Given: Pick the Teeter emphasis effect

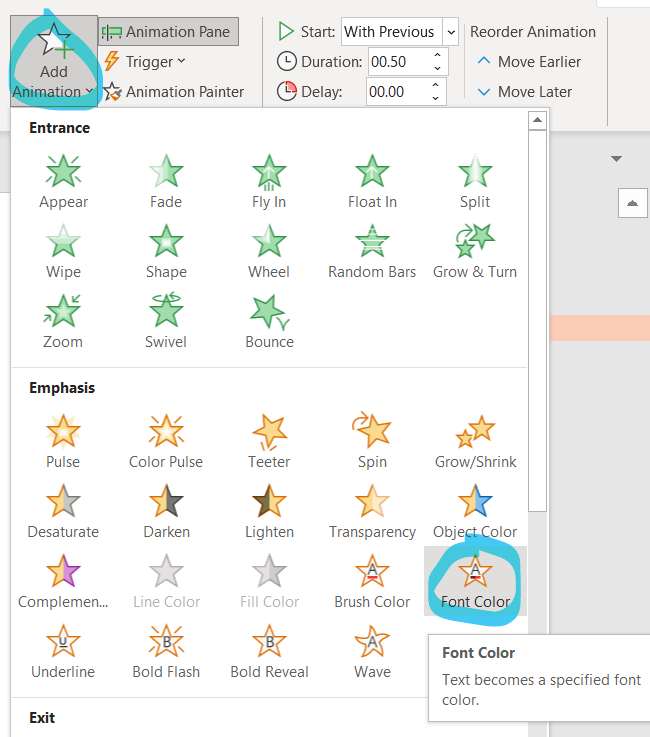Looking at the screenshot, I should pos(269,441).
